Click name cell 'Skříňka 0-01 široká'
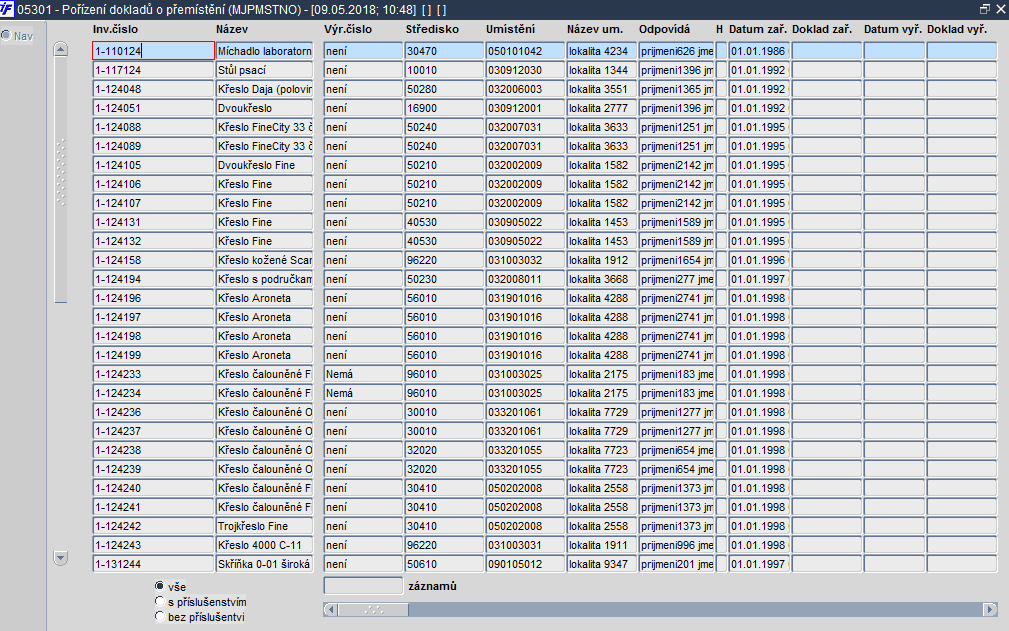Viewport: 1009px width, 631px height. [x=264, y=564]
